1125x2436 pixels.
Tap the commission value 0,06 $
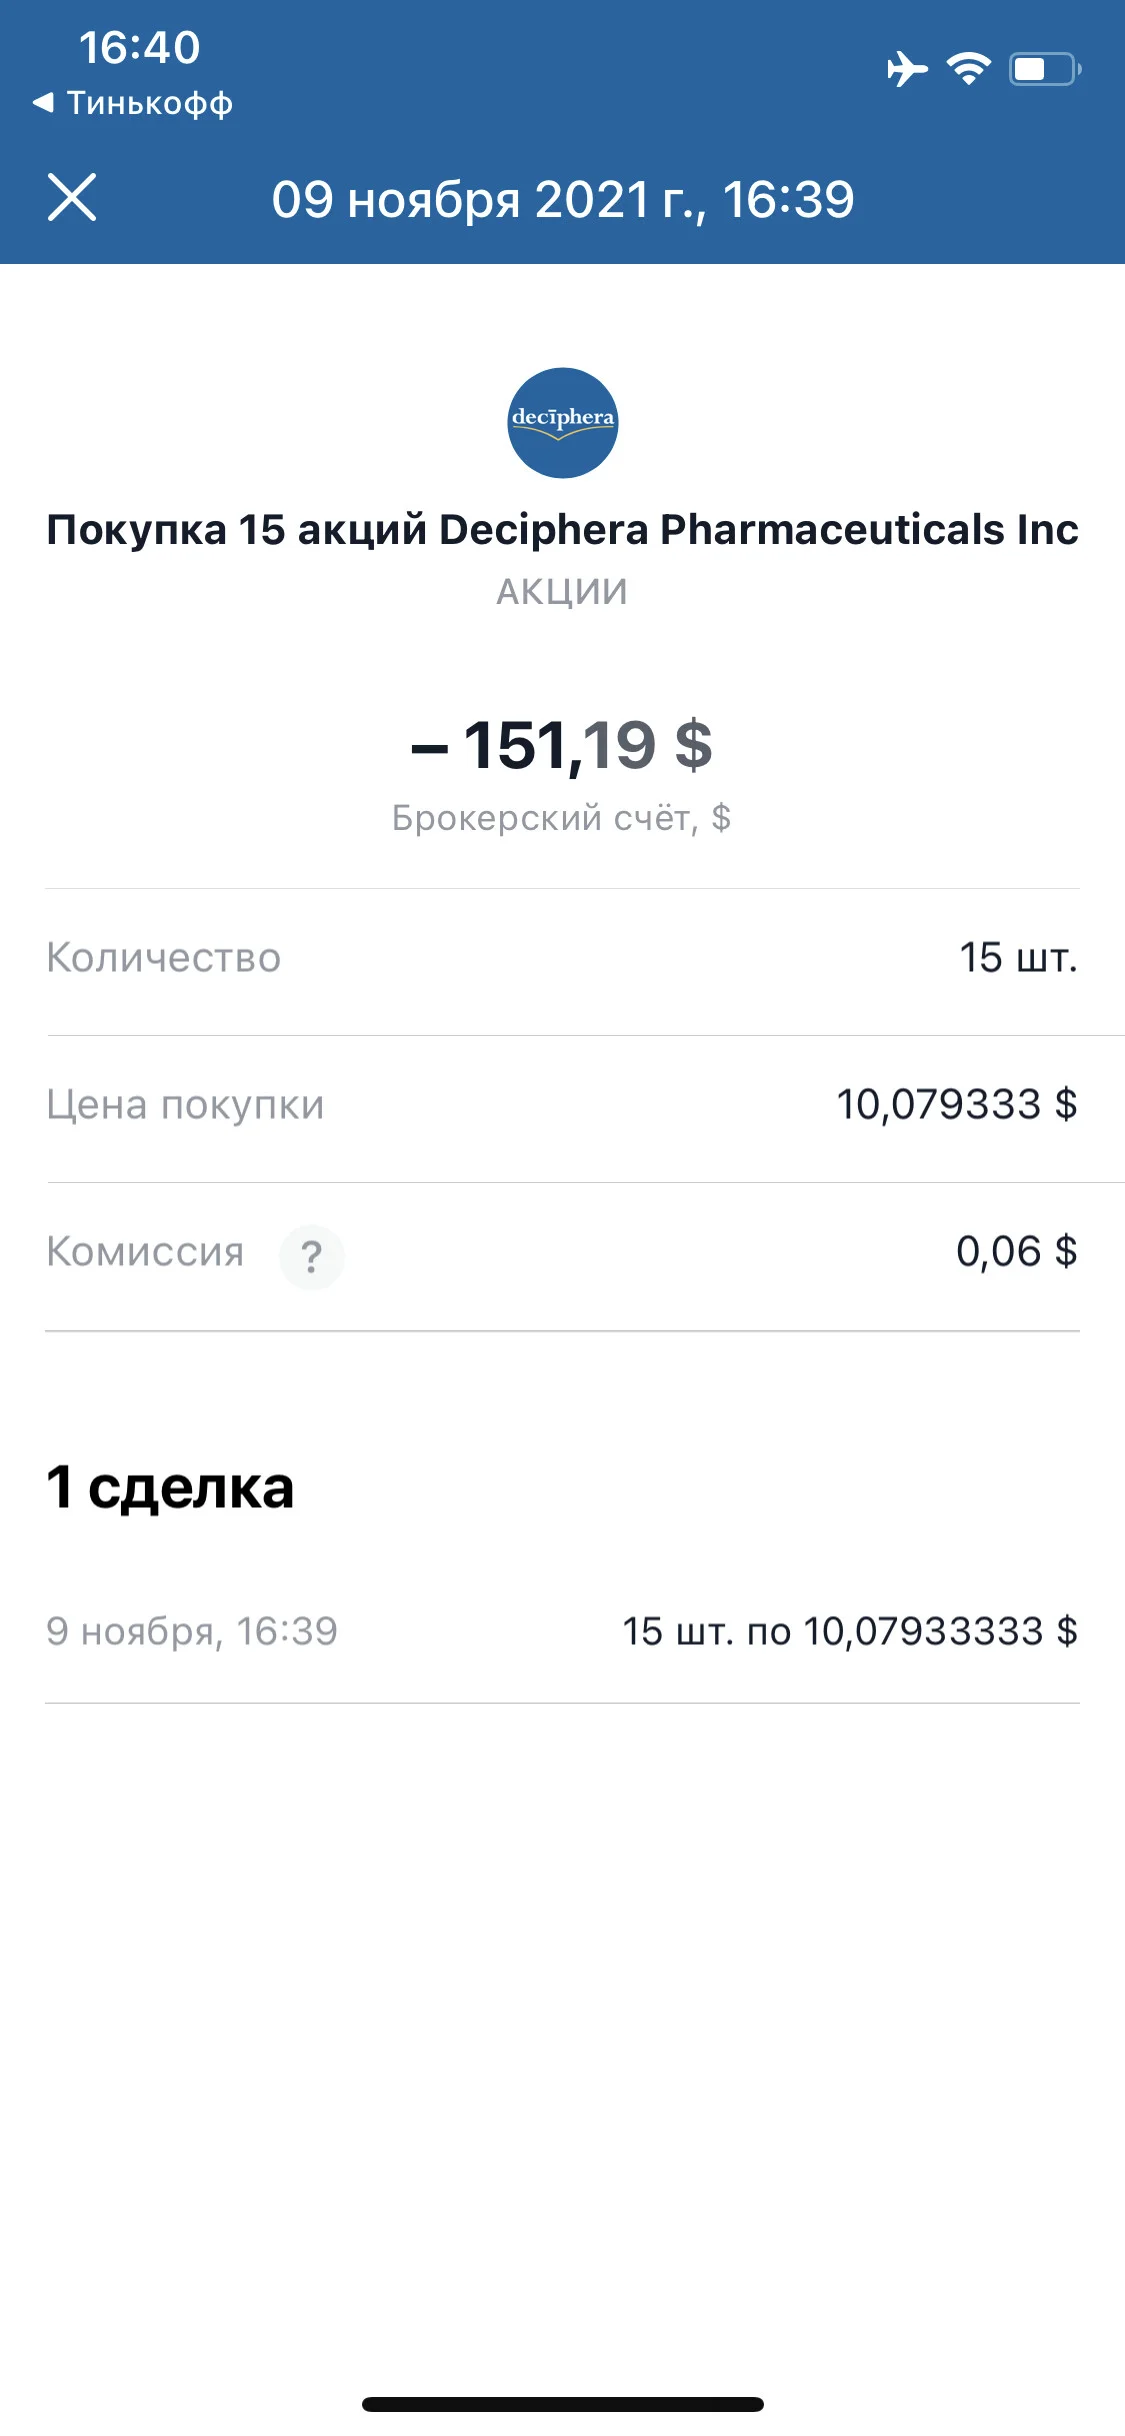tap(1017, 1252)
